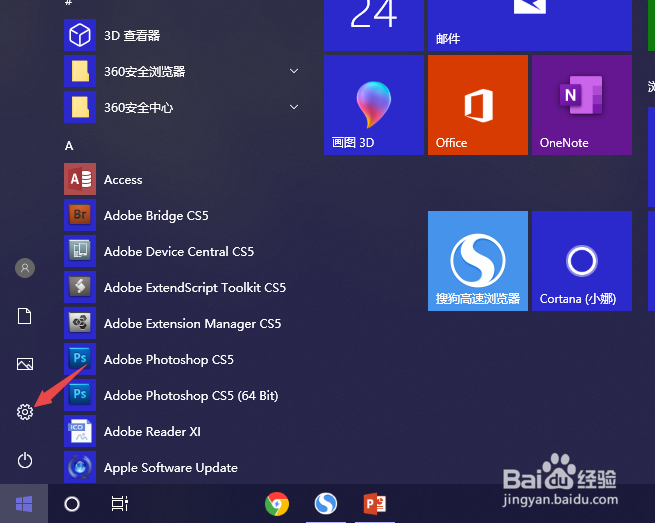Click the 360安全中心 folder icon

point(80,107)
